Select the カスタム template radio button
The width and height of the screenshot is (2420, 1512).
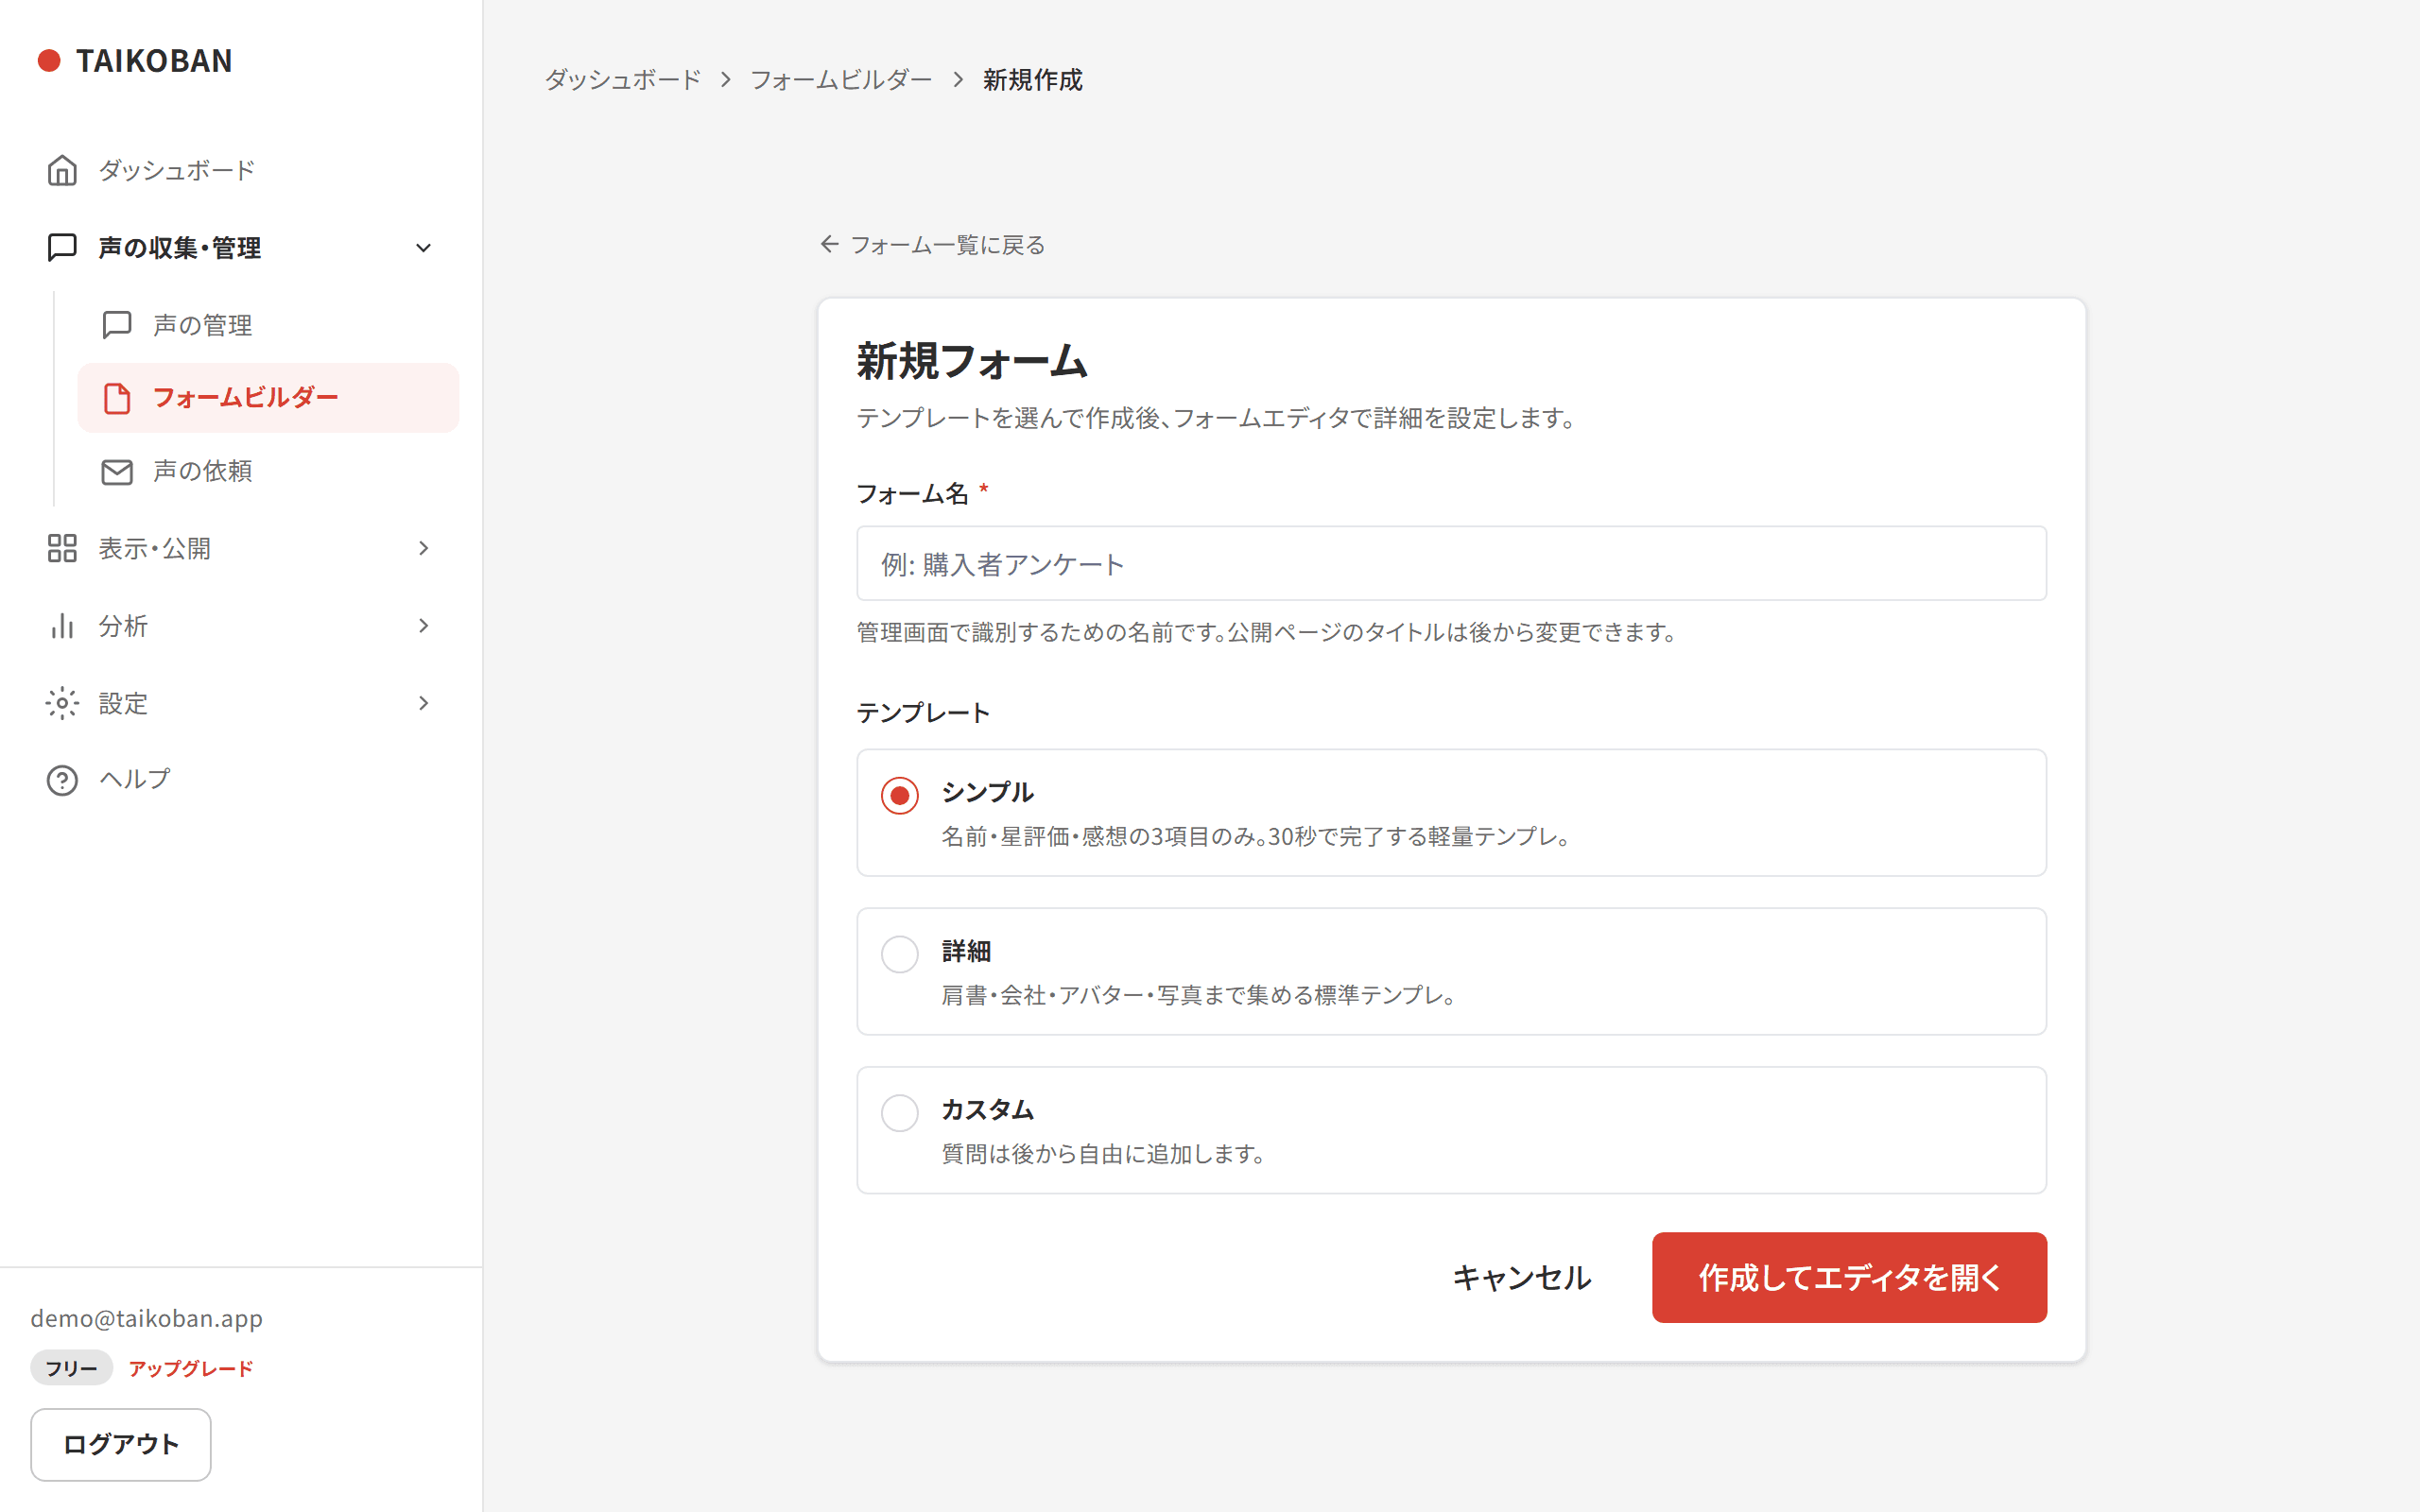pyautogui.click(x=899, y=1112)
